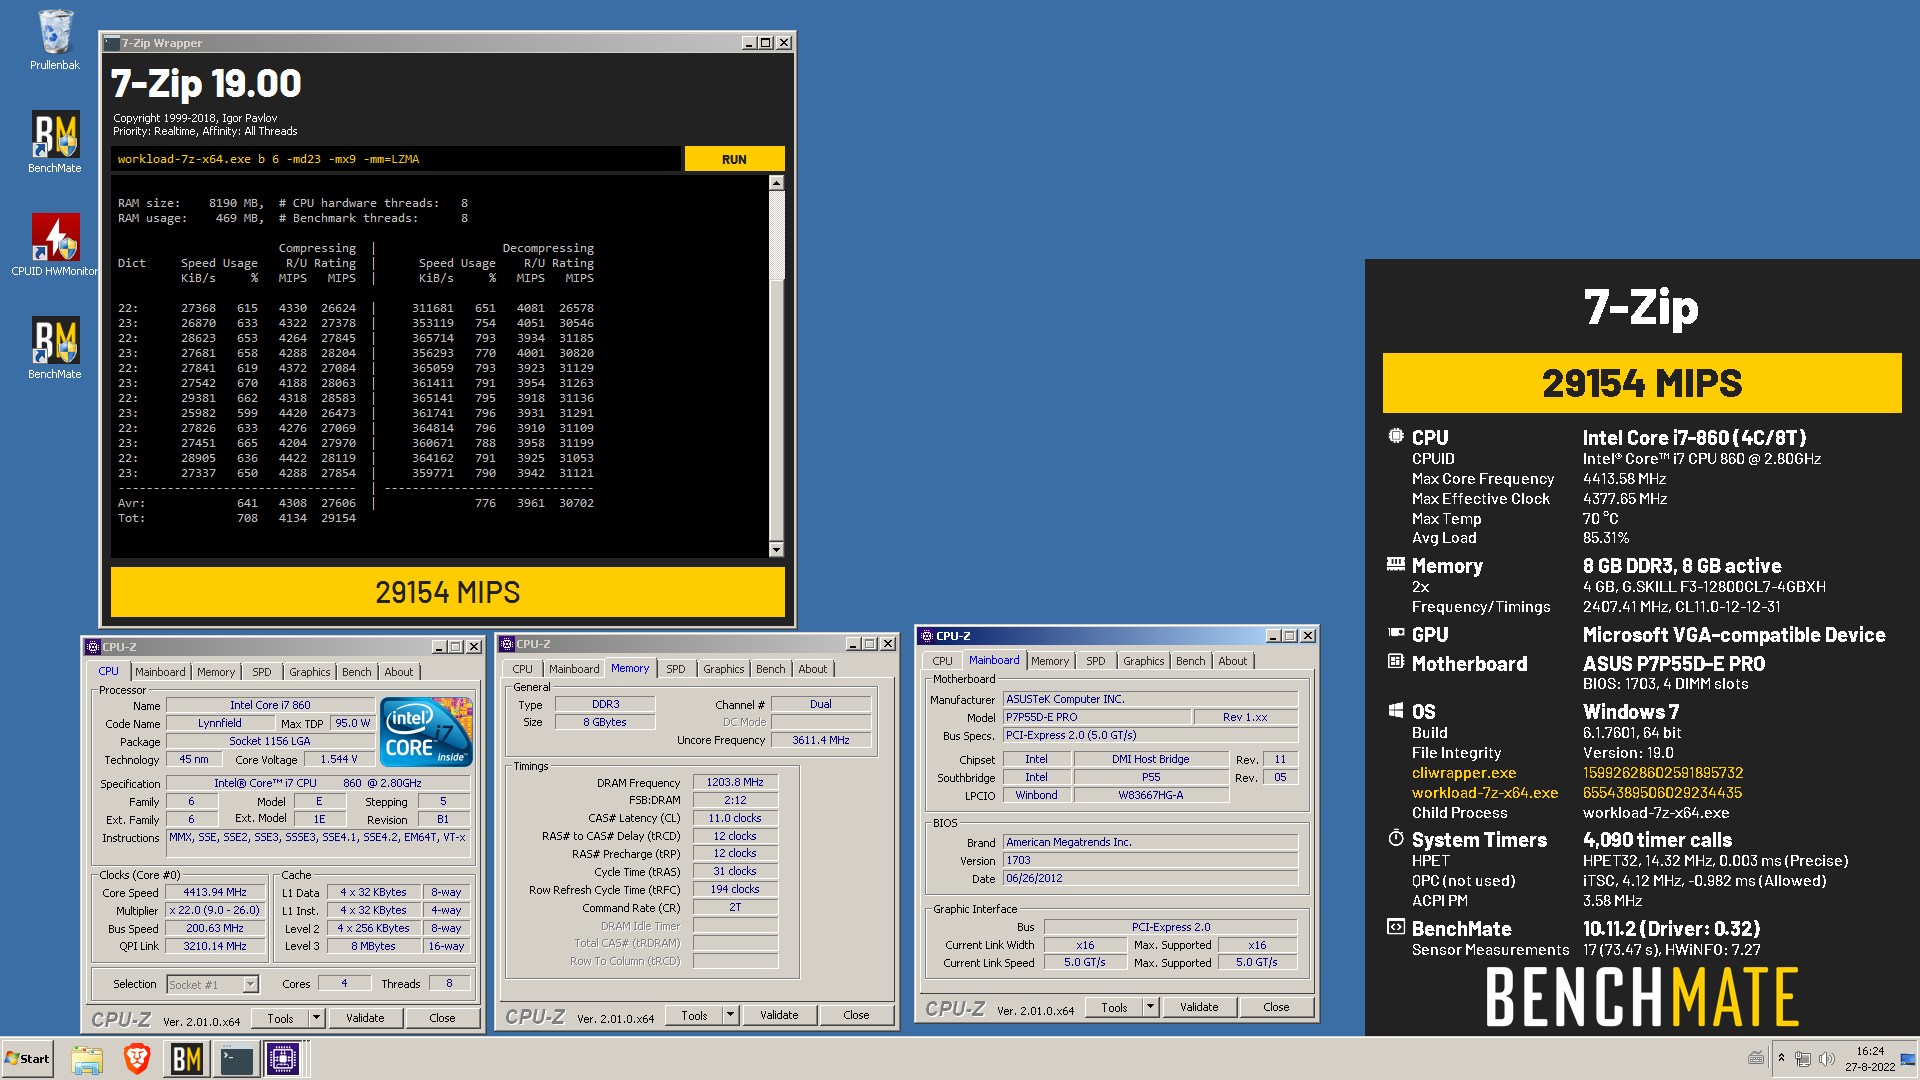Switch to Mainboard tab in CPU-Z CPU window

160,672
